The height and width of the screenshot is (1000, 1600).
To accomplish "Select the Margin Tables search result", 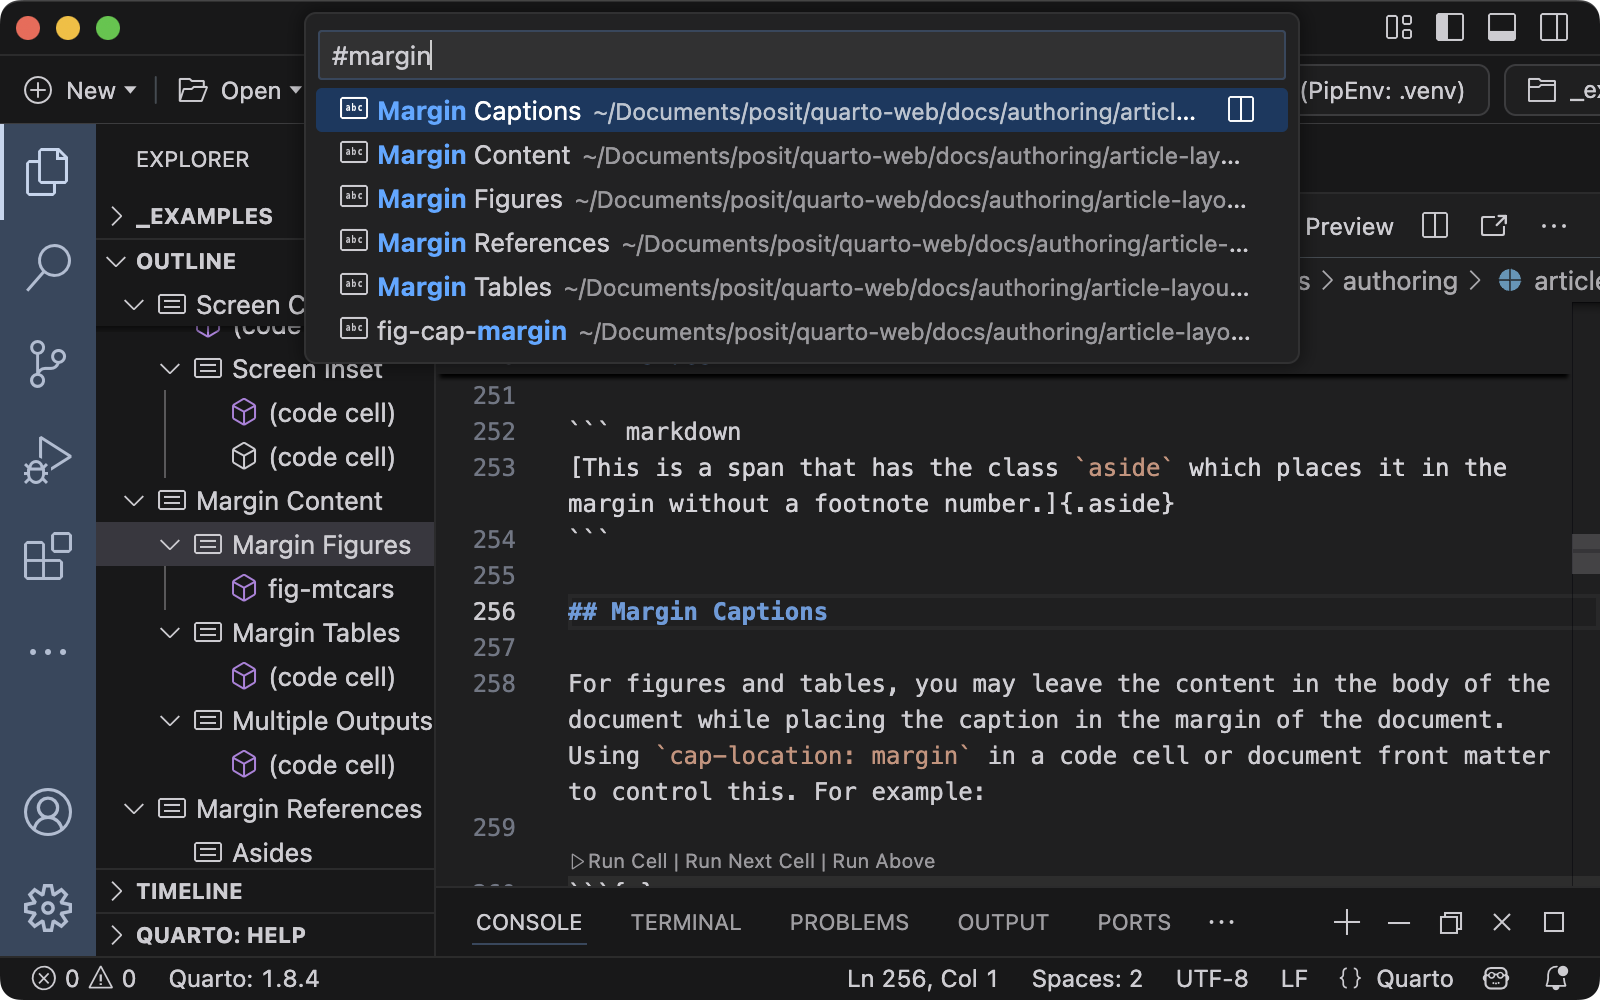I will 463,287.
